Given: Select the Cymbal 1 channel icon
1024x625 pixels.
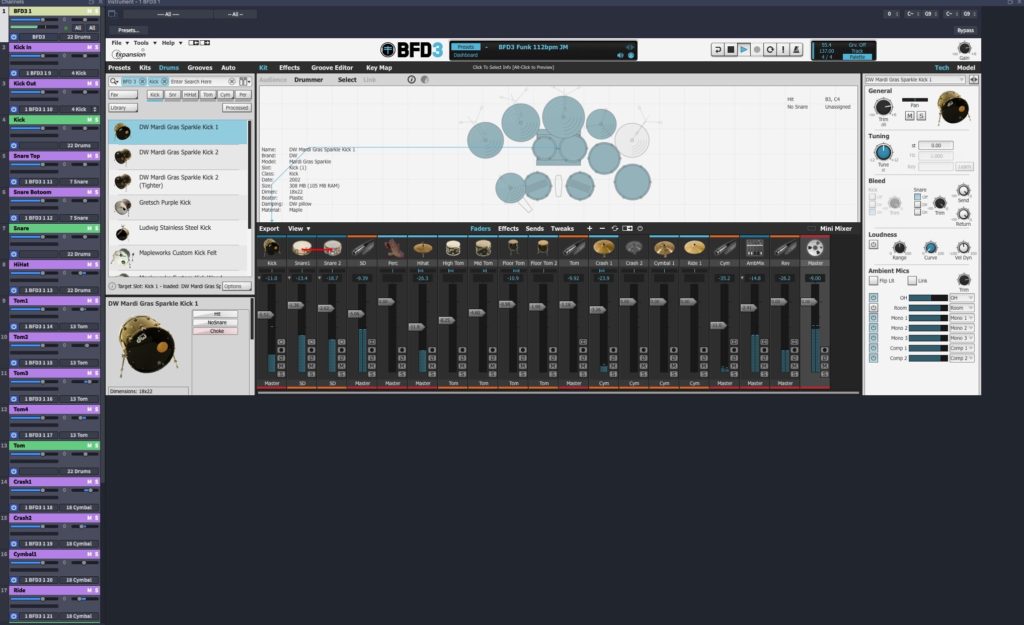Looking at the screenshot, I should [x=664, y=248].
